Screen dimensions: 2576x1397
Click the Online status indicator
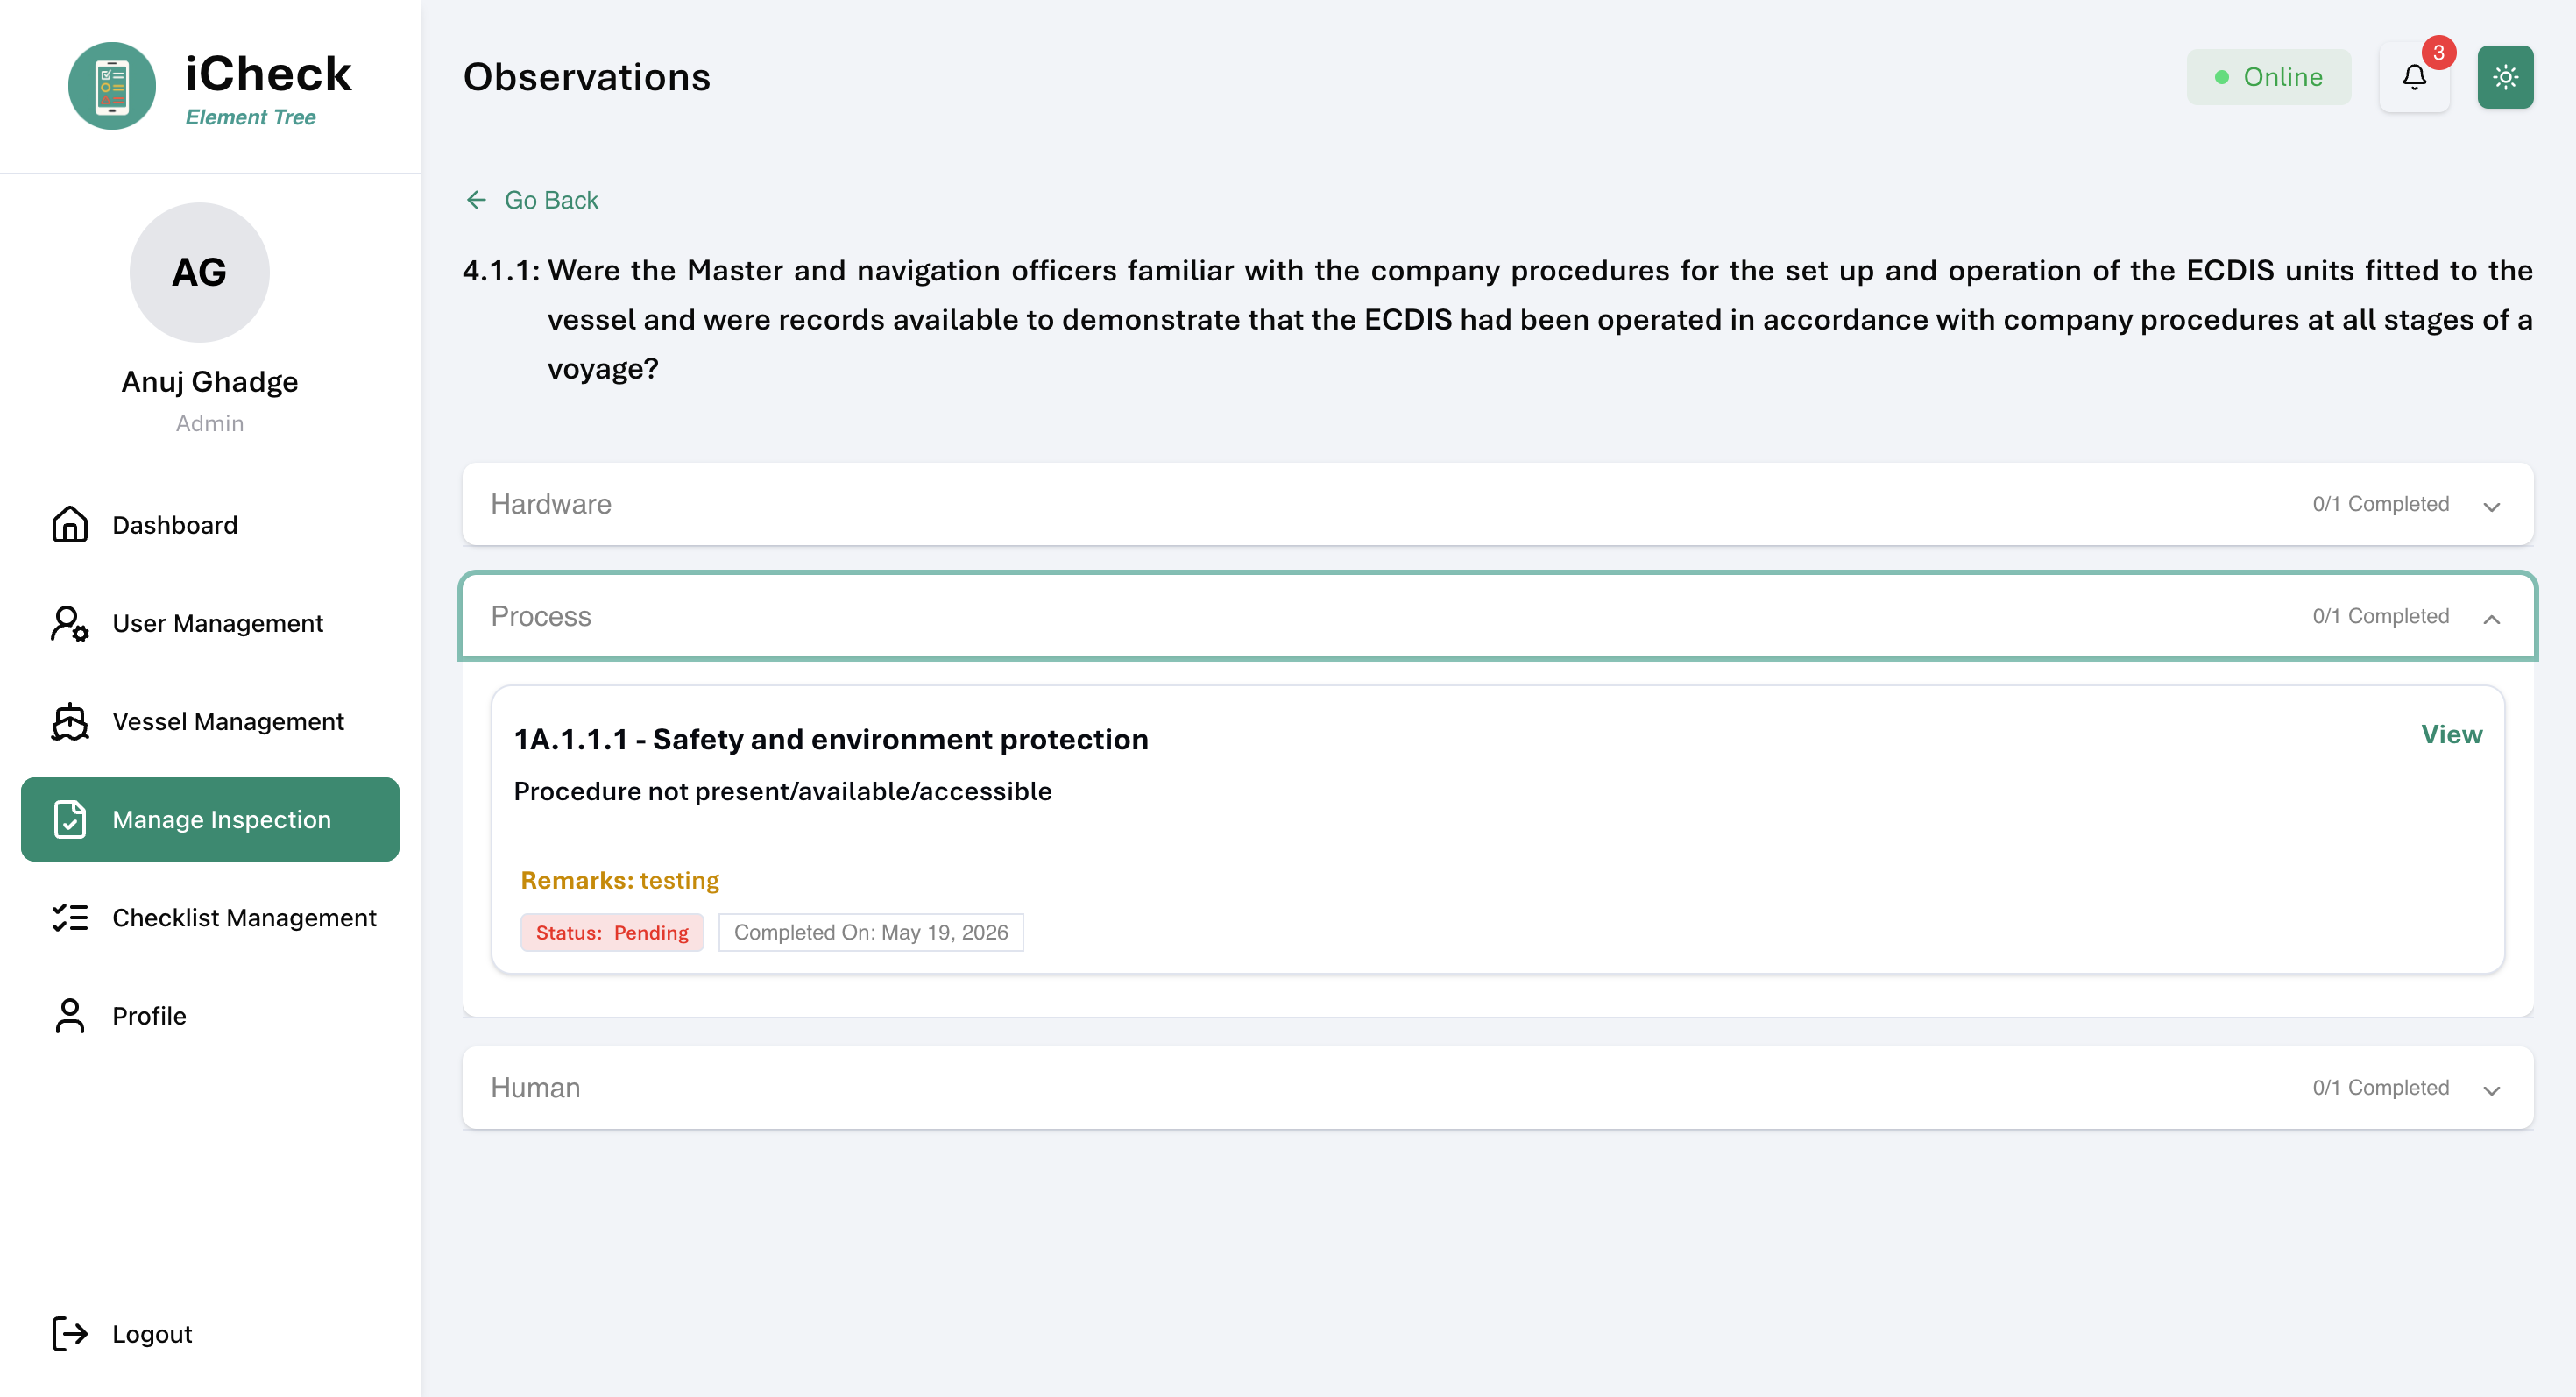pyautogui.click(x=2268, y=77)
